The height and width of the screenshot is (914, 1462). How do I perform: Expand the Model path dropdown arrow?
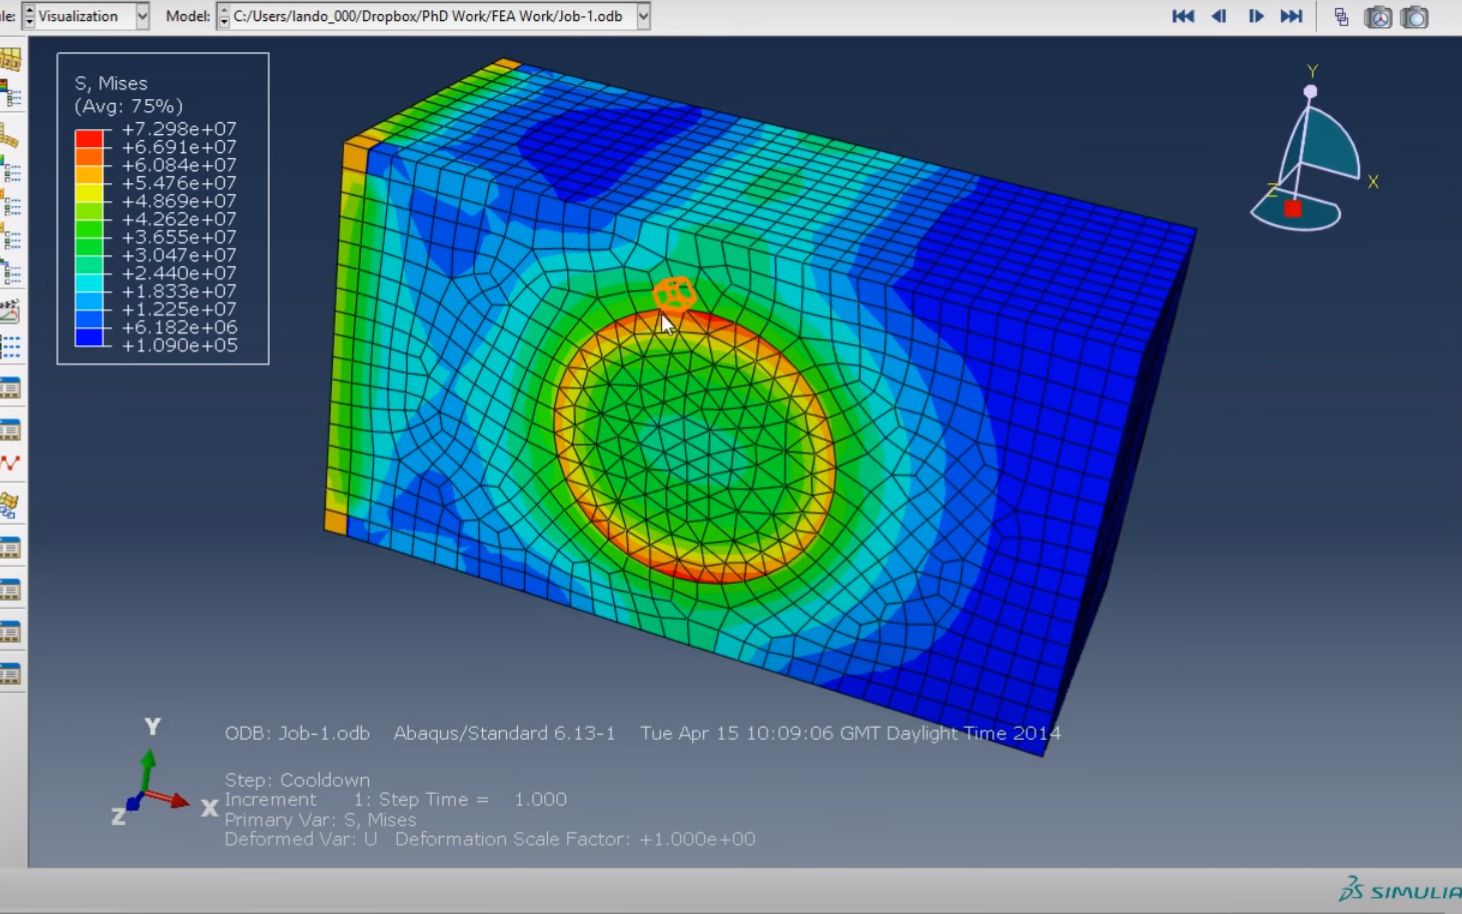pyautogui.click(x=643, y=16)
